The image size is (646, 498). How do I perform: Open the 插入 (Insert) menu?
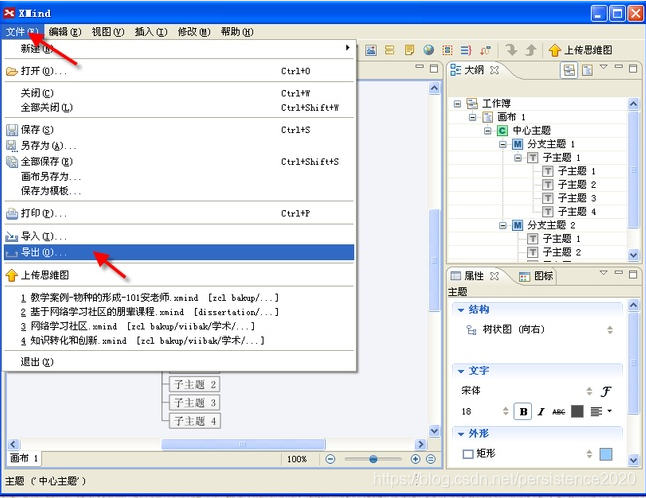(151, 32)
